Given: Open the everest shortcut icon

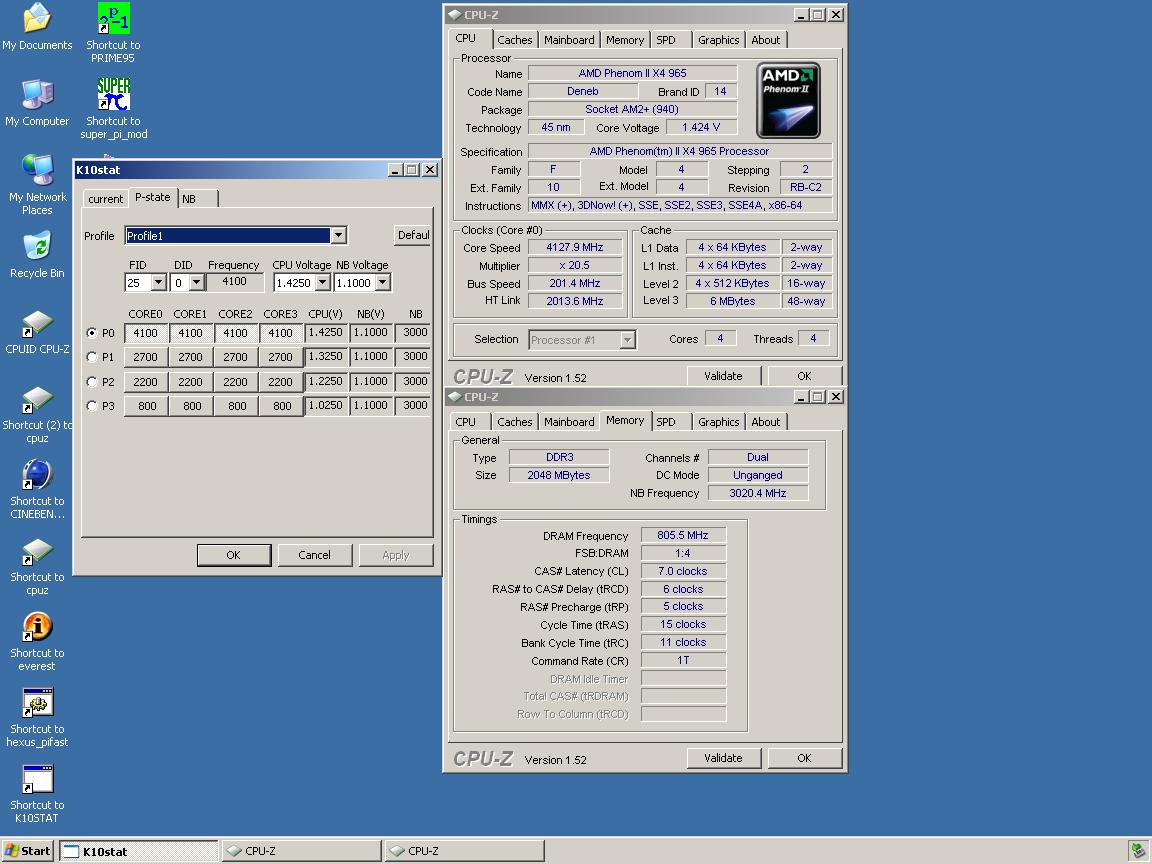Looking at the screenshot, I should (x=37, y=628).
